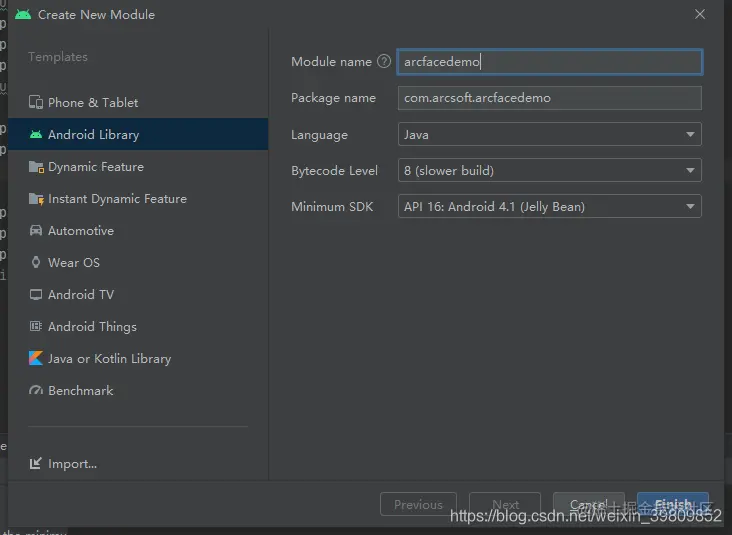Screen dimensions: 732x535
Task: Click the Instant Dynamic Feature folder icon
Action: pyautogui.click(x=36, y=199)
